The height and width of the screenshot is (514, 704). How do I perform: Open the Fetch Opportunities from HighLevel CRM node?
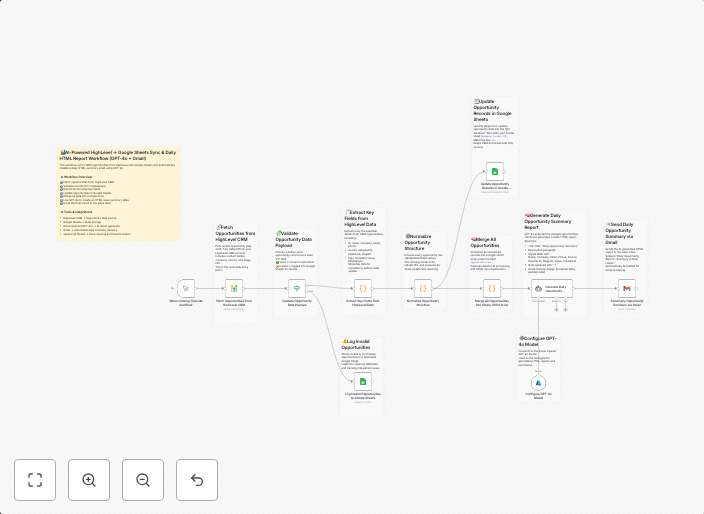coord(233,288)
